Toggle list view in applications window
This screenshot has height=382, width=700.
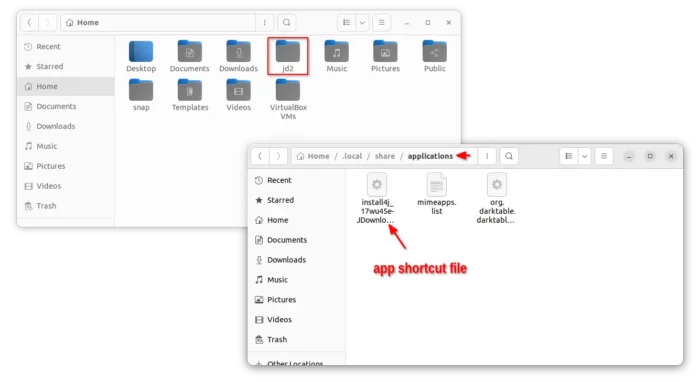point(569,156)
